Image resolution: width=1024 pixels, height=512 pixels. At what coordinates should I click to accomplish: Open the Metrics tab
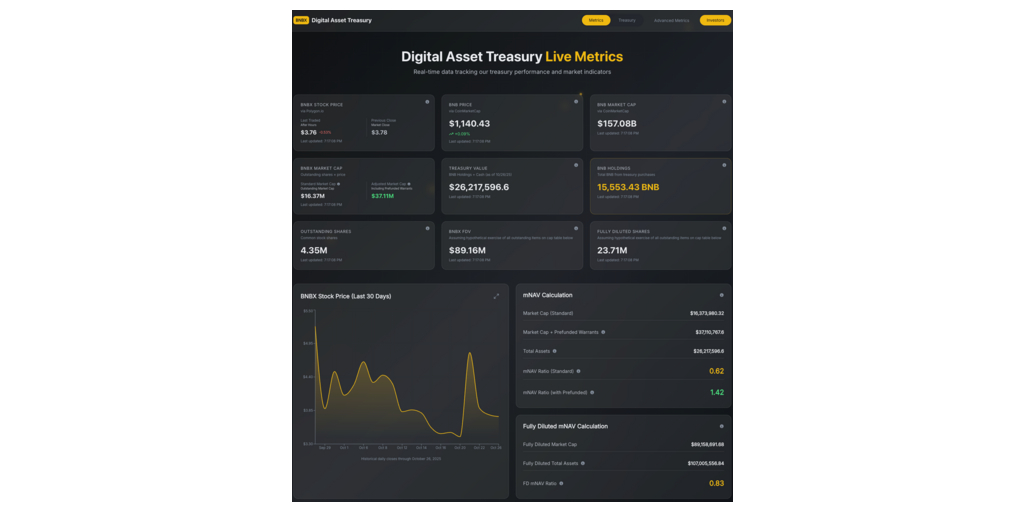(x=596, y=20)
